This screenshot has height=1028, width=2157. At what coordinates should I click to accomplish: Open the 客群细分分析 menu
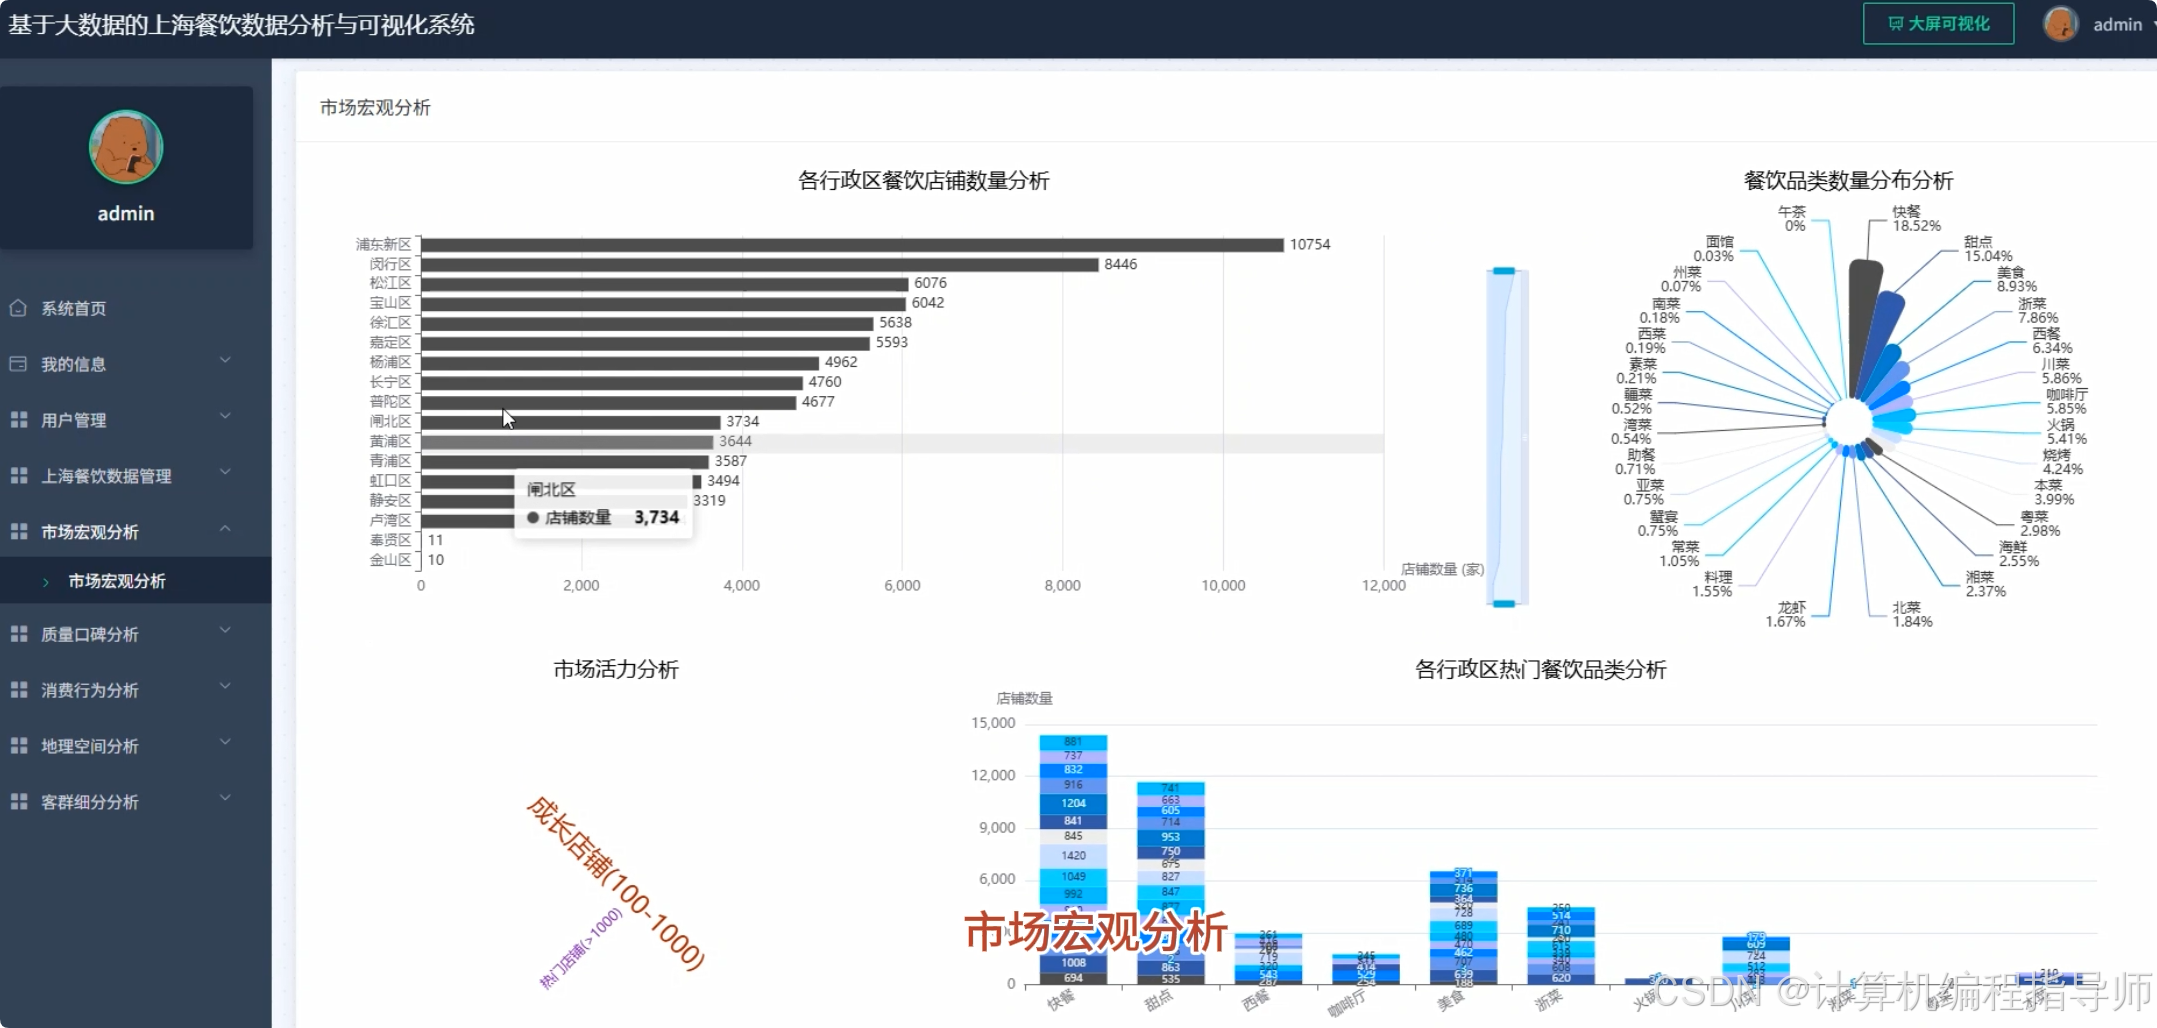coord(90,802)
